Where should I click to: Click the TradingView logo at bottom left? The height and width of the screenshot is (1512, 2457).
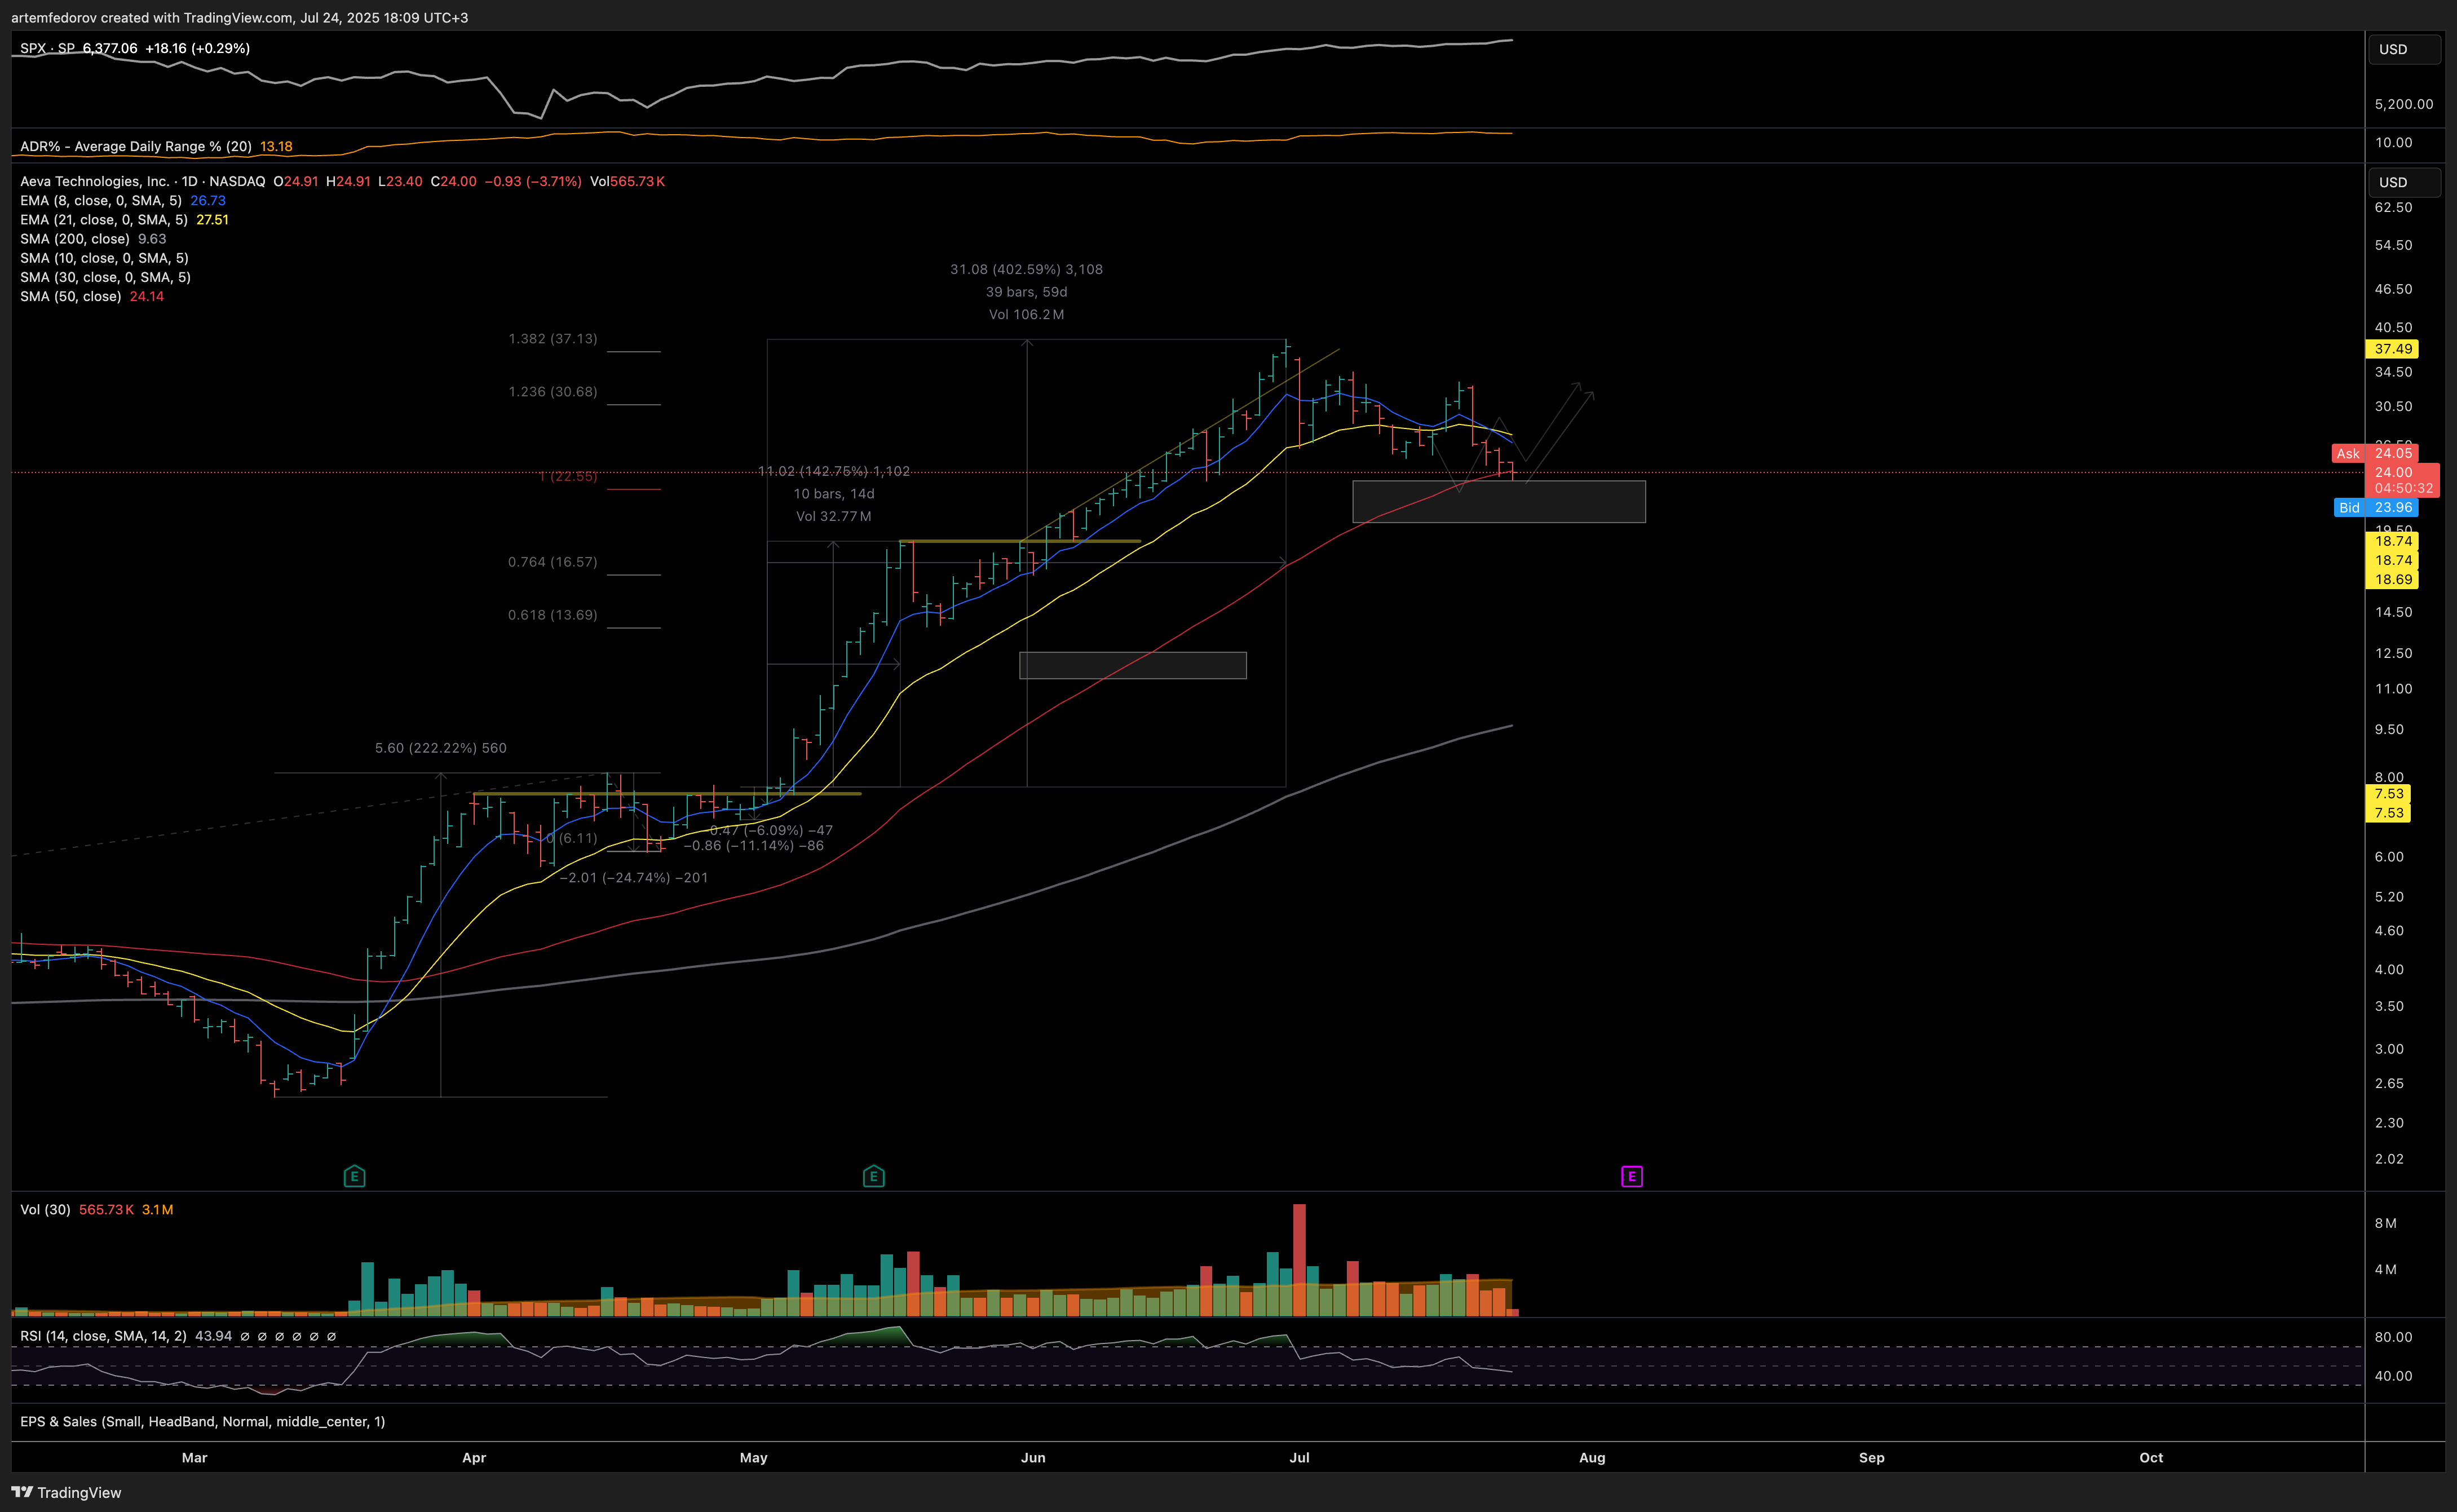[x=66, y=1492]
